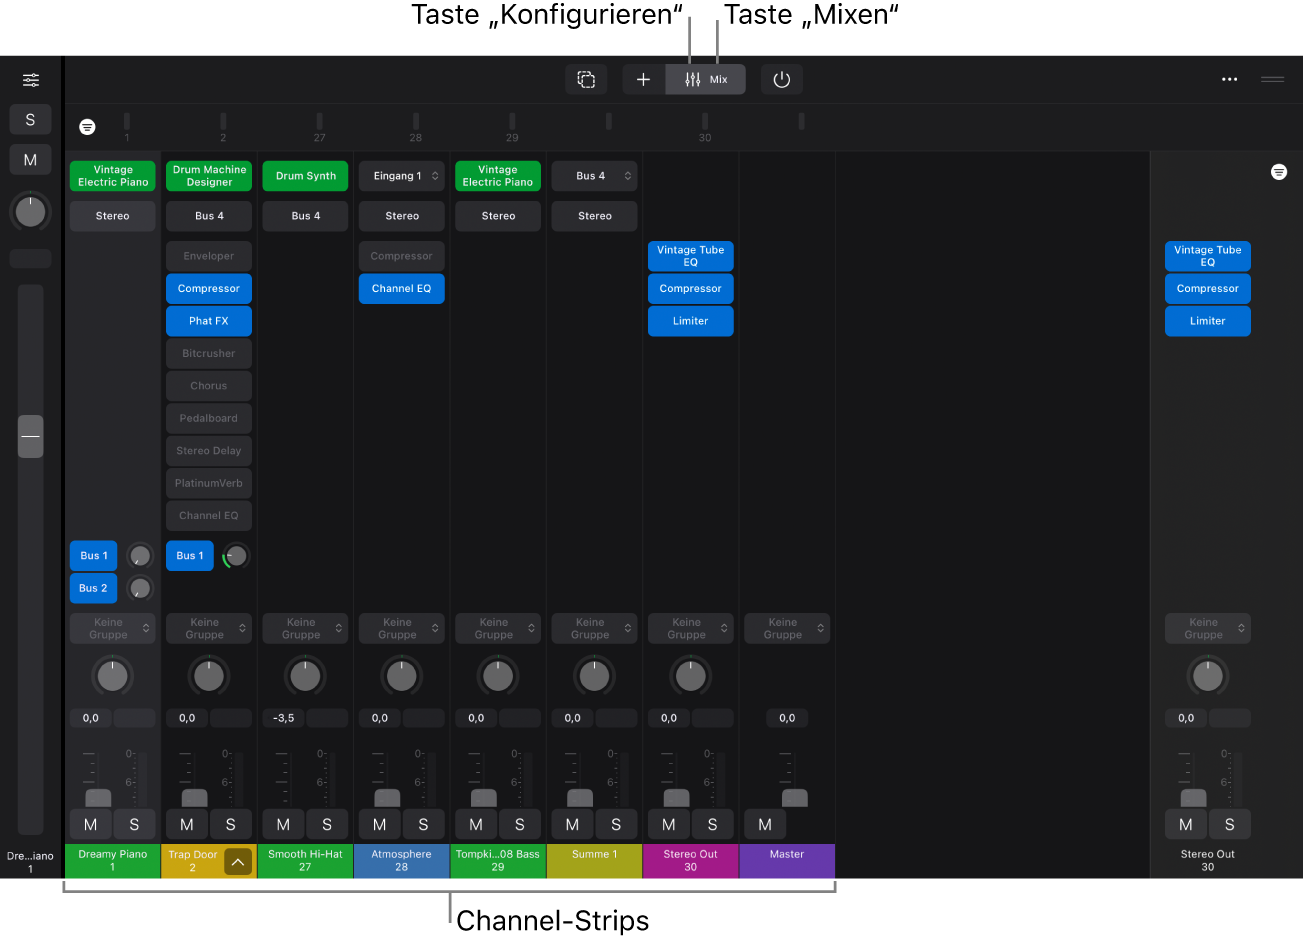Click the plus icon to add a track
Screen dimensions: 1303x939
click(643, 79)
